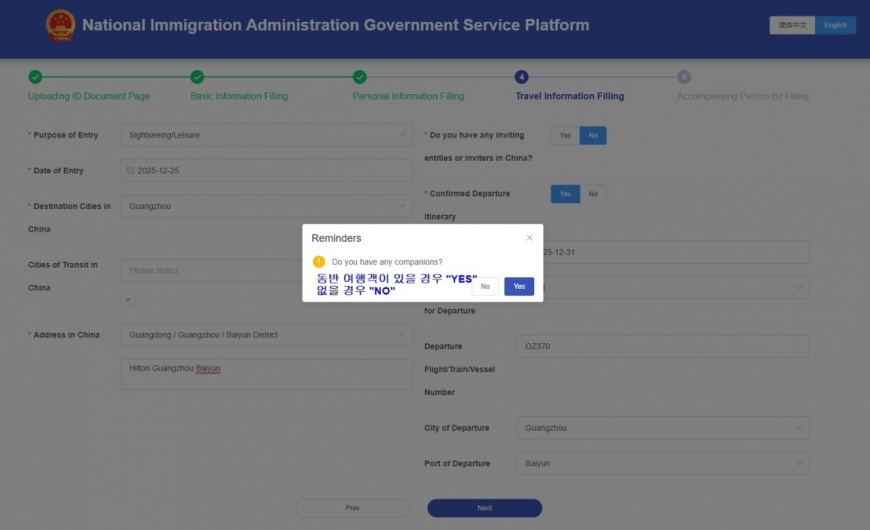Click the national emblem logo in header
870x530 pixels.
point(60,25)
